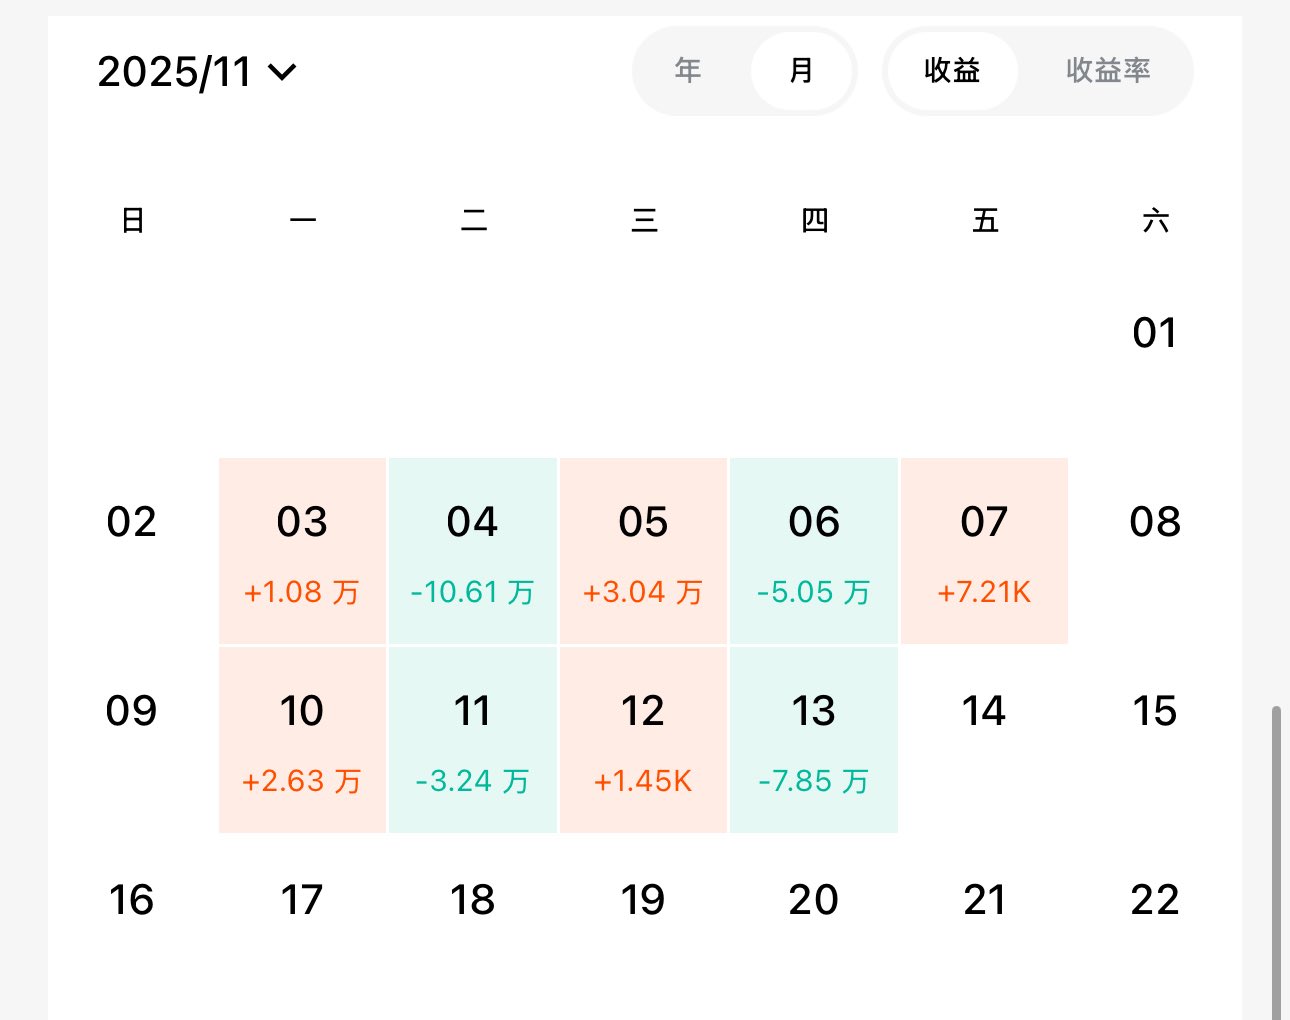This screenshot has width=1290, height=1020.
Task: Switch to 收益率 (return rate) tab
Action: (1108, 71)
